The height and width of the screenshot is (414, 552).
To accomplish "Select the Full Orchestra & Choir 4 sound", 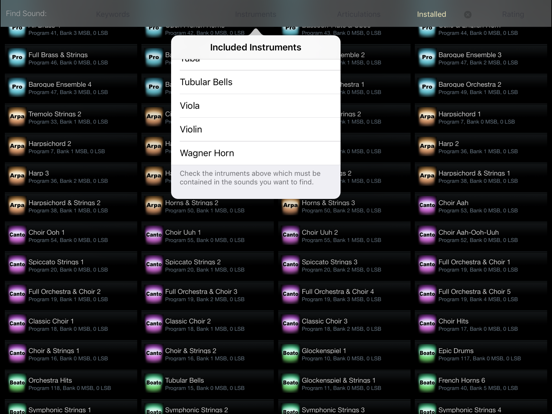I will tap(344, 295).
